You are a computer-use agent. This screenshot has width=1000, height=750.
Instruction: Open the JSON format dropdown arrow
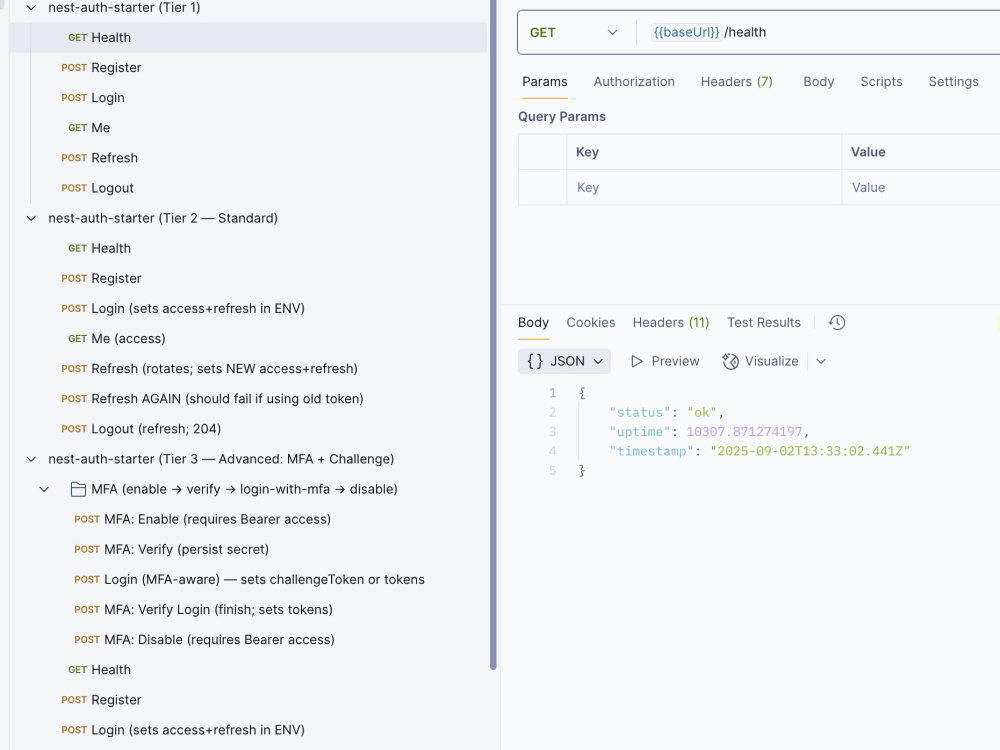point(598,362)
